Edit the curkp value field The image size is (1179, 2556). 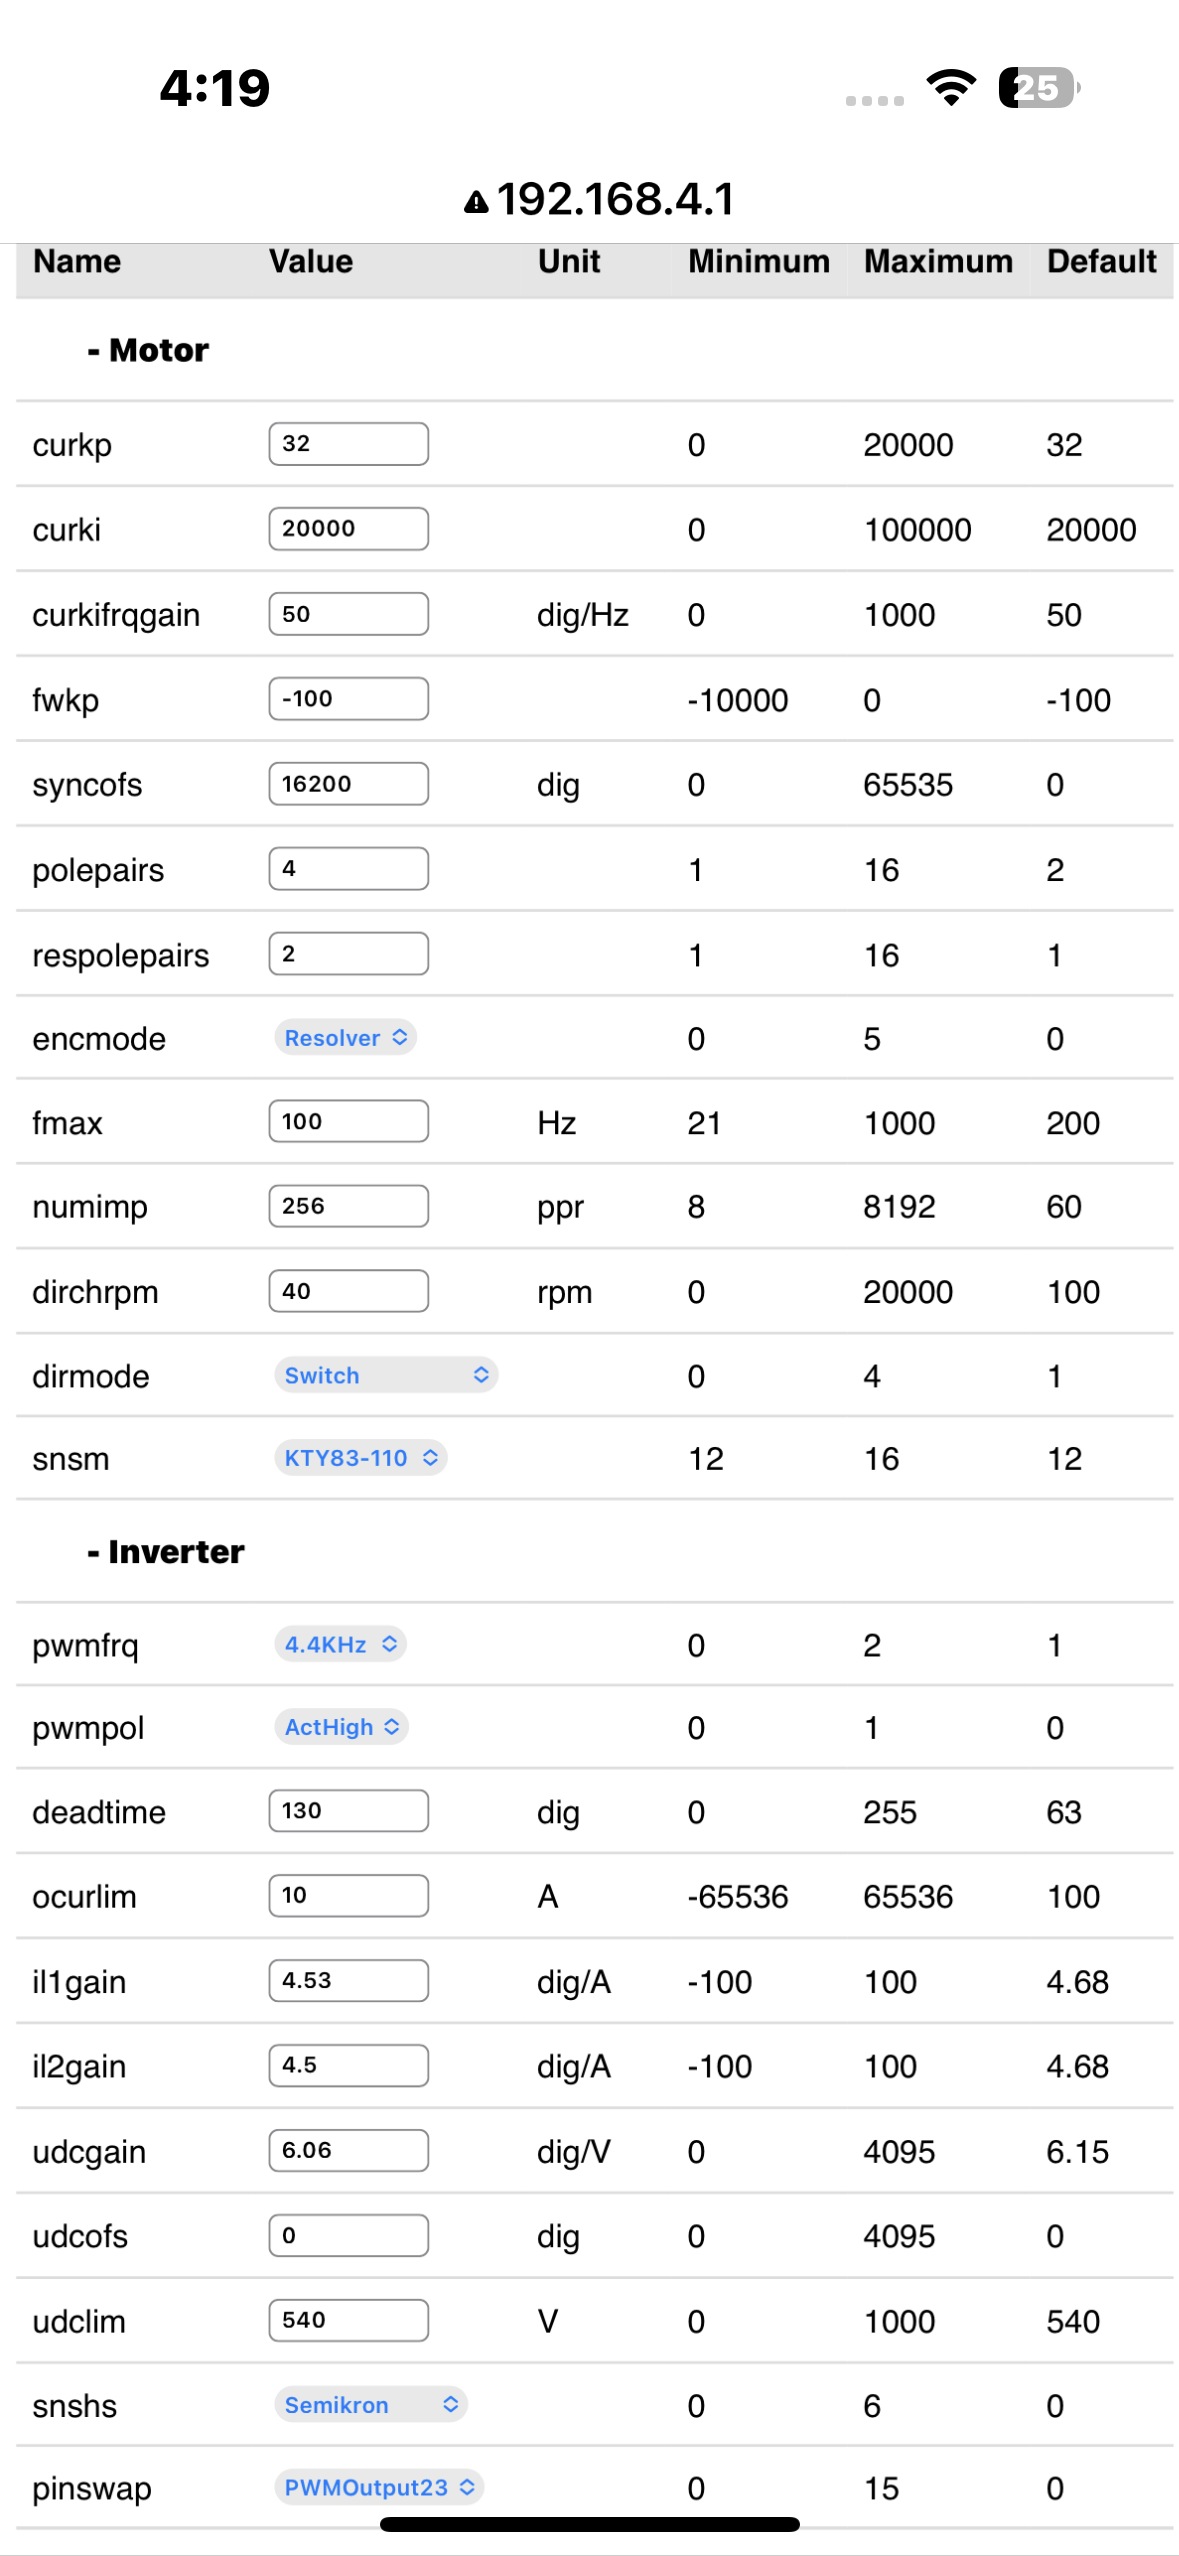click(348, 444)
